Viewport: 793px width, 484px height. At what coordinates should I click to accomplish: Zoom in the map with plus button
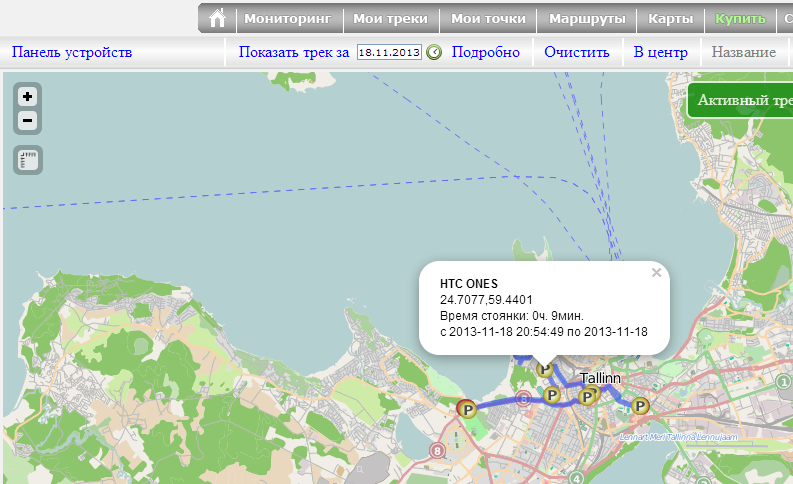(x=27, y=97)
